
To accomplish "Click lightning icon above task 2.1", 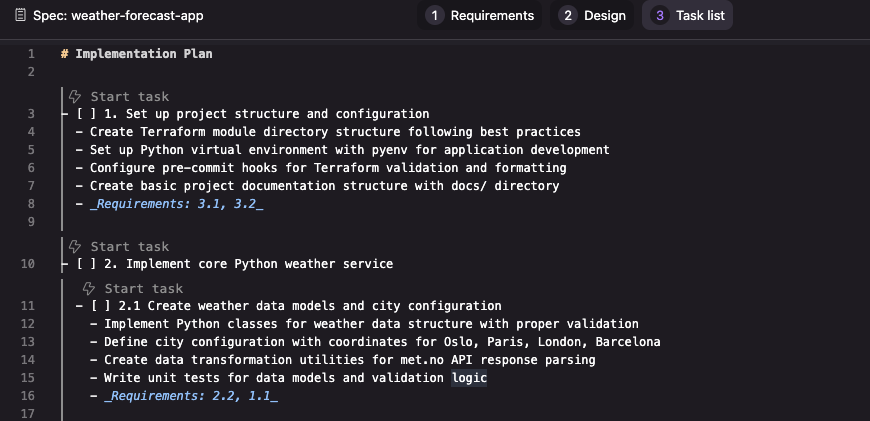I will pyautogui.click(x=89, y=288).
